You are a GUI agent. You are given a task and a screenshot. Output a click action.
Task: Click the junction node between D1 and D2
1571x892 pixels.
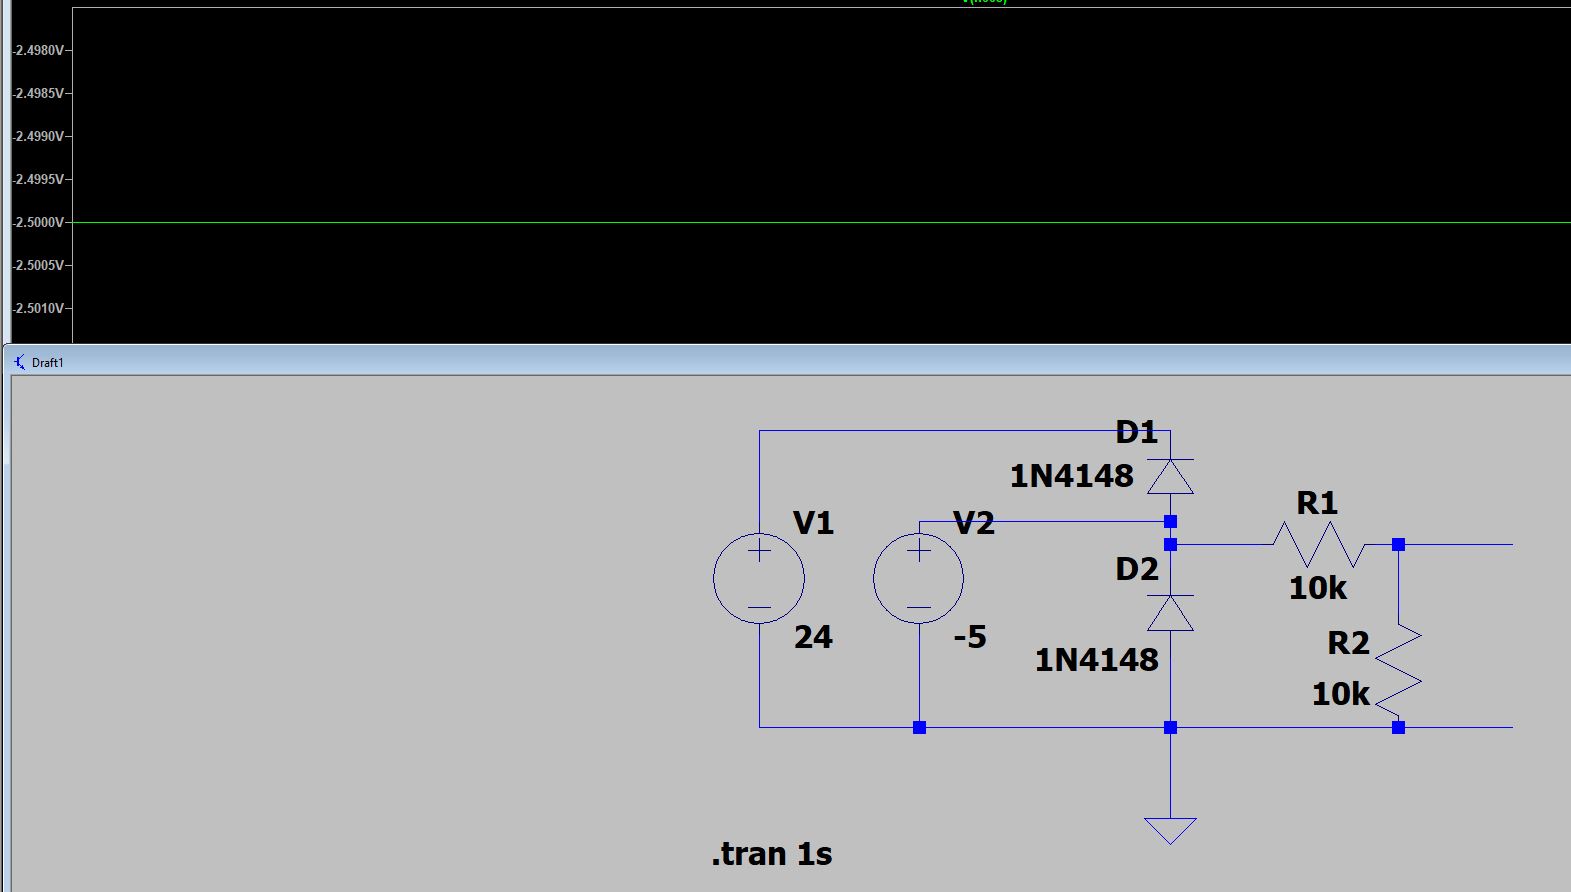(1170, 545)
